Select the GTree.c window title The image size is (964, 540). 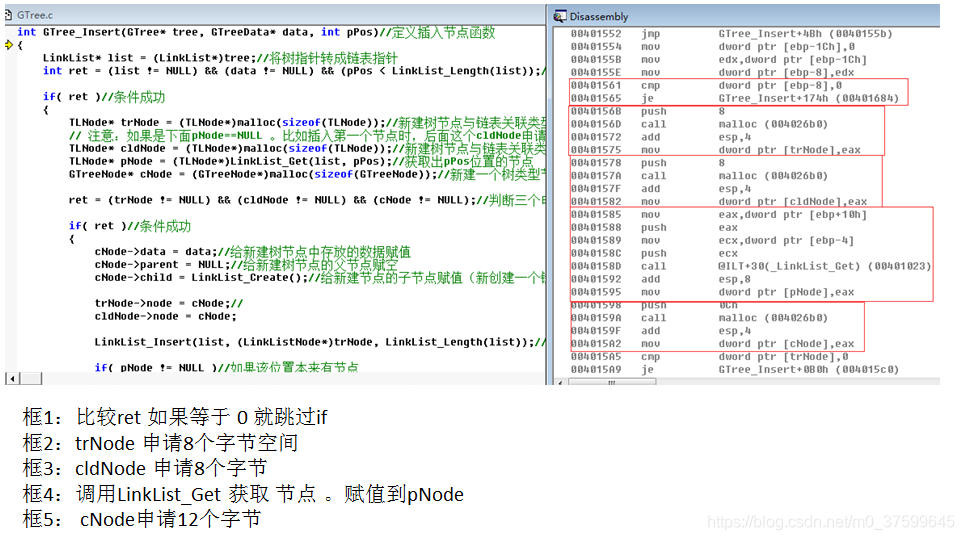point(35,15)
